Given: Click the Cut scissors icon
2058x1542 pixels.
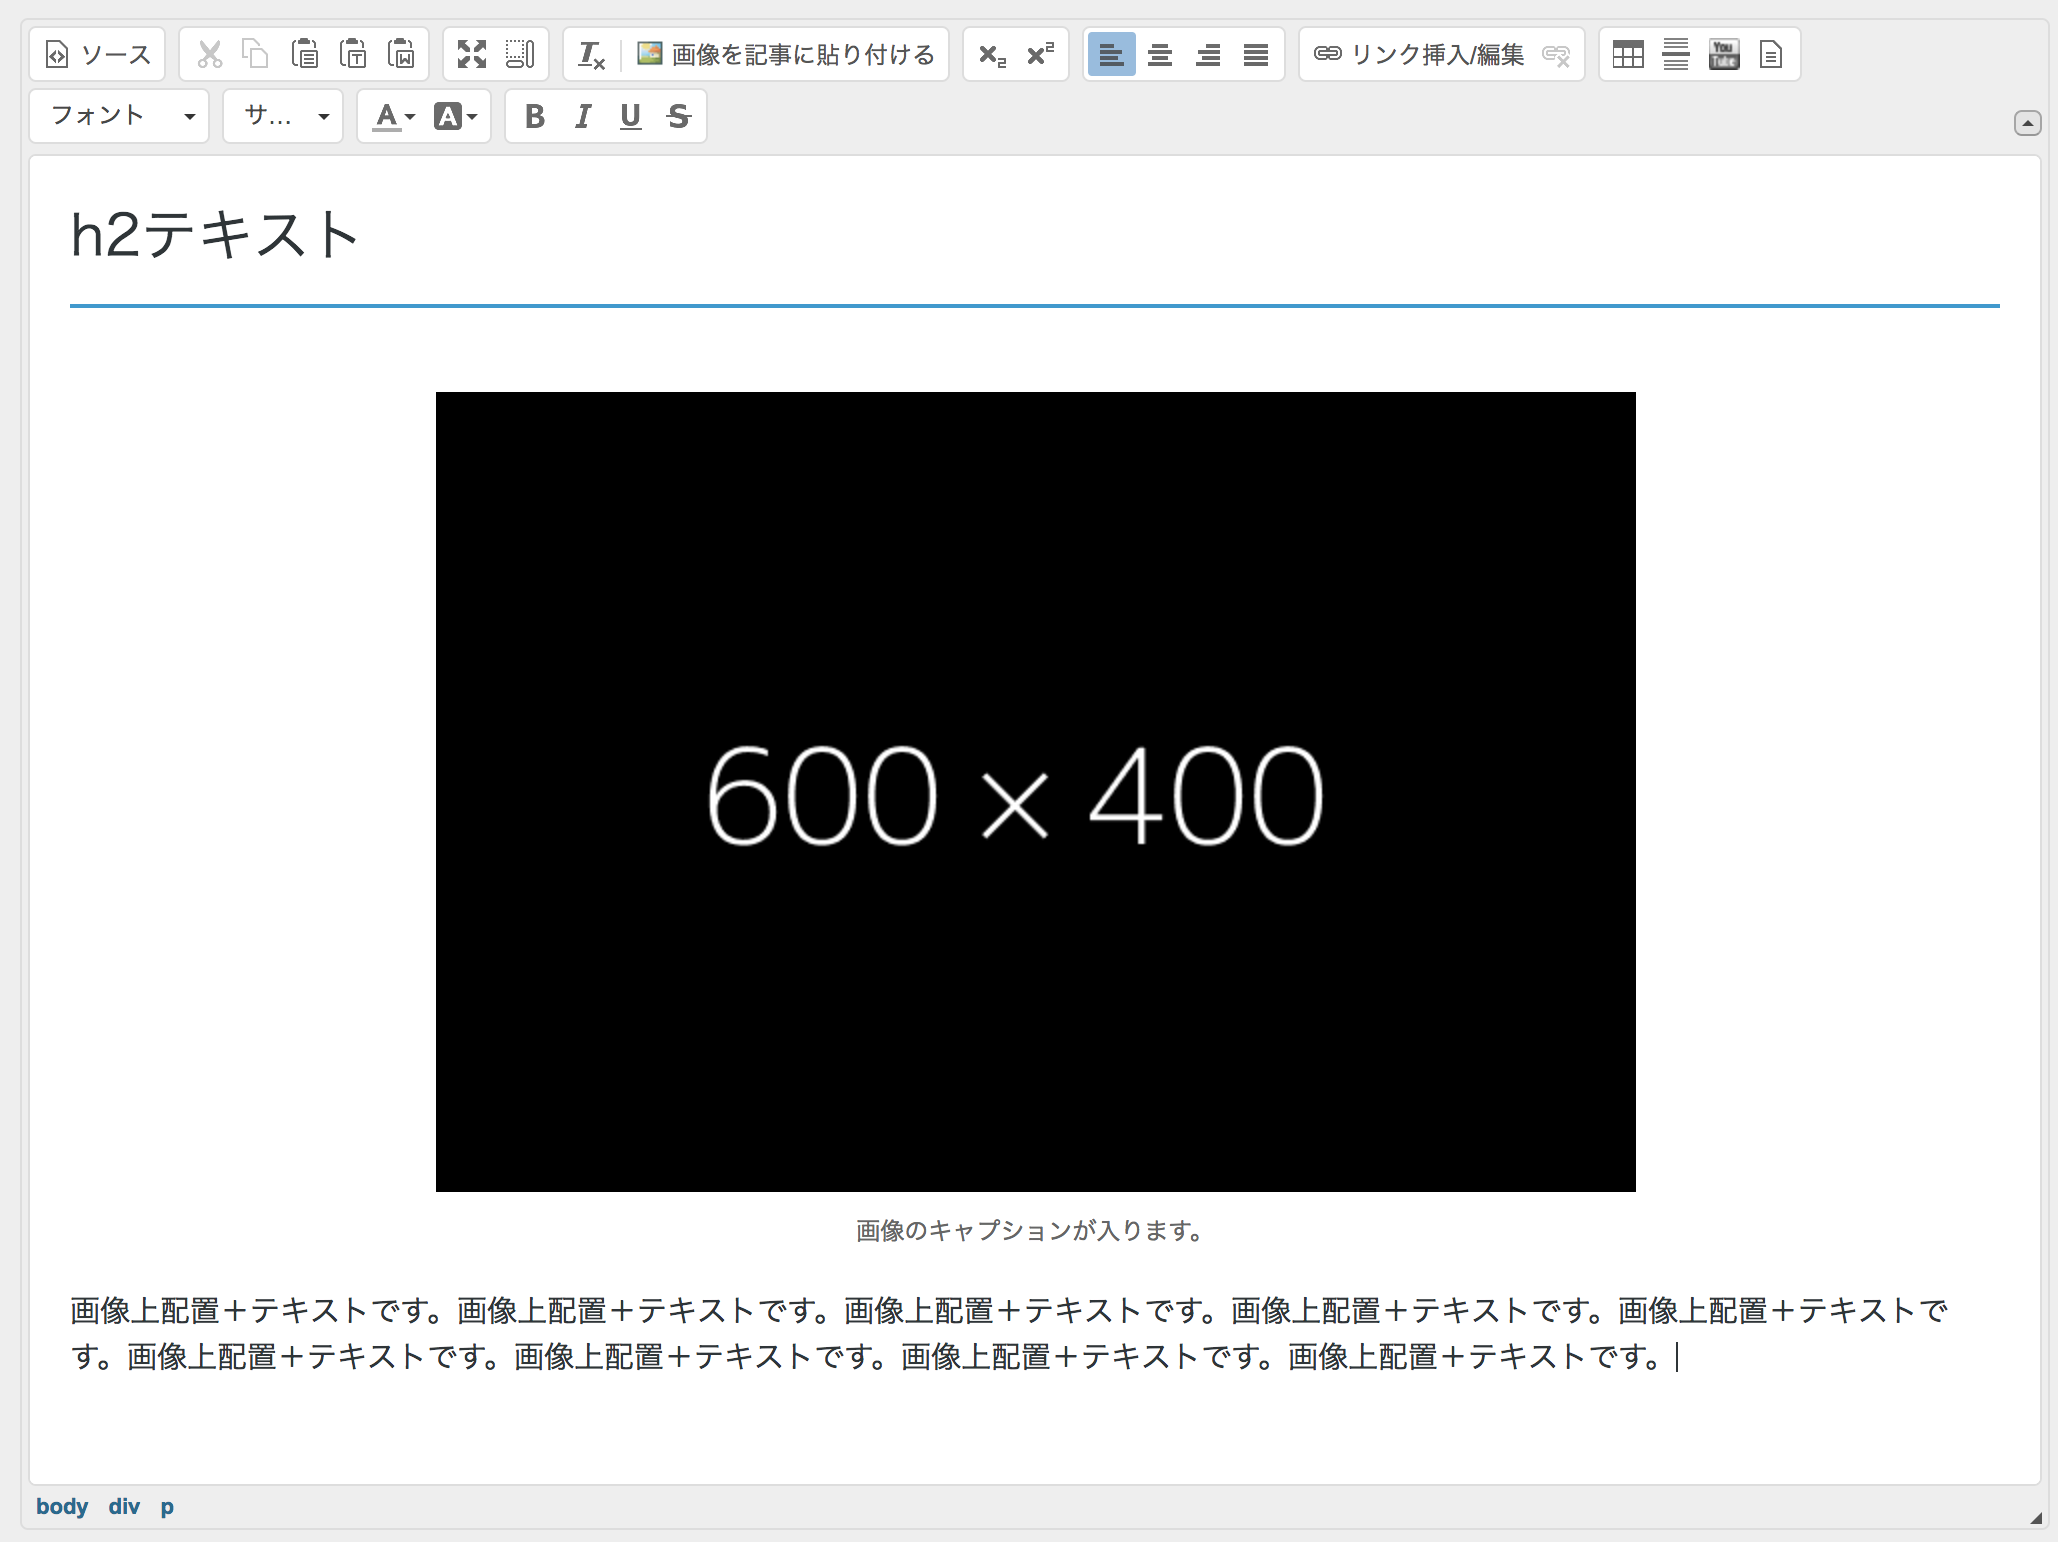Looking at the screenshot, I should 209,54.
